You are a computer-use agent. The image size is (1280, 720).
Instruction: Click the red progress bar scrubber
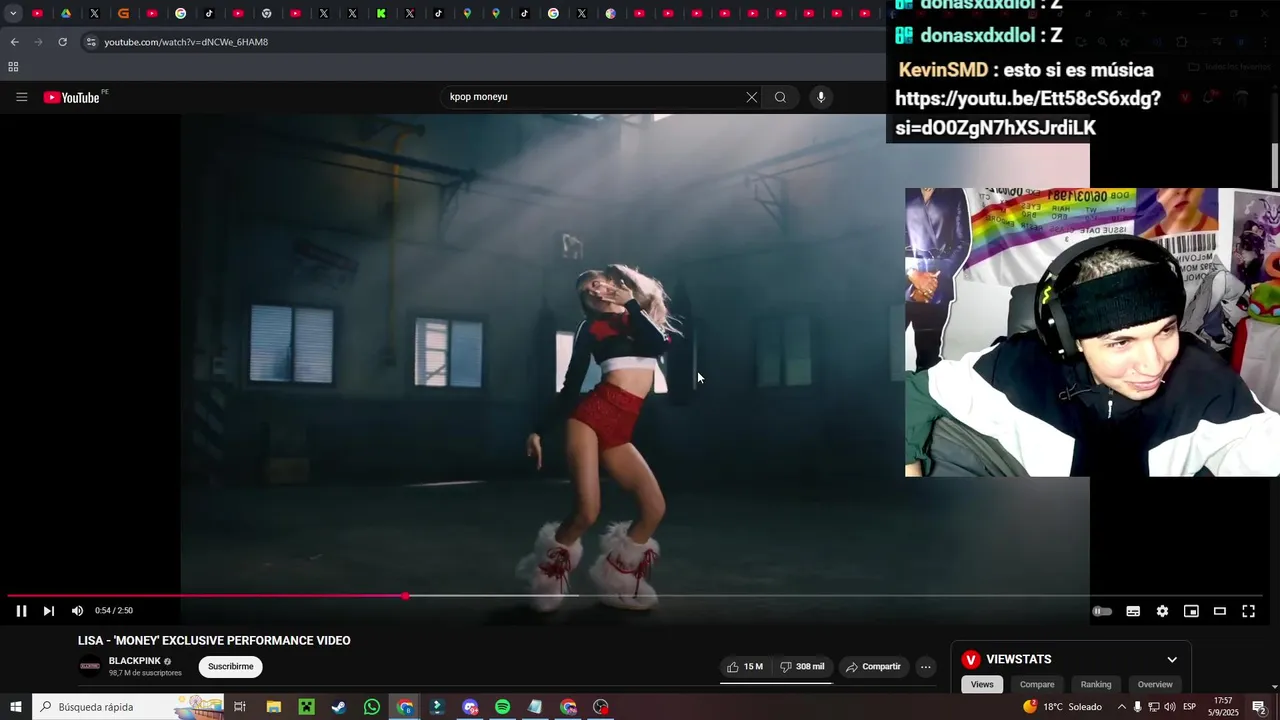pyautogui.click(x=405, y=596)
